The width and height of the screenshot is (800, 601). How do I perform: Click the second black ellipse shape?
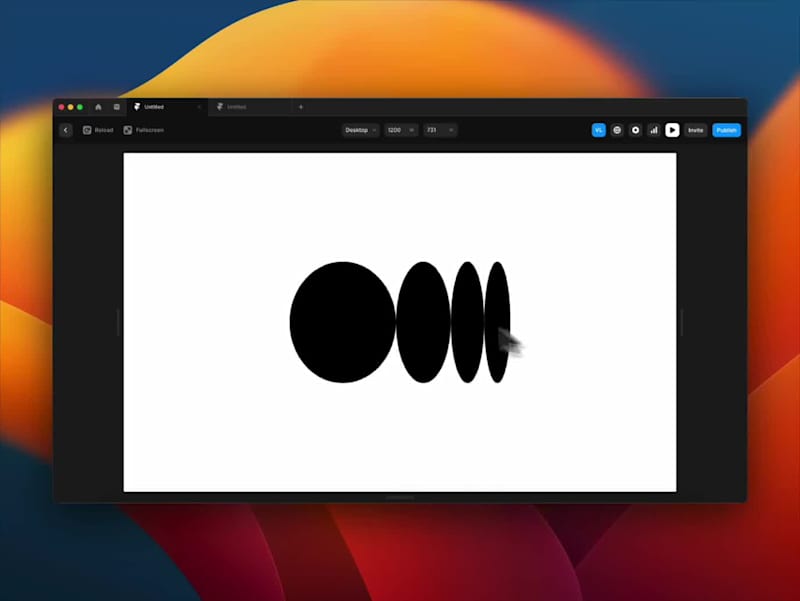[423, 322]
